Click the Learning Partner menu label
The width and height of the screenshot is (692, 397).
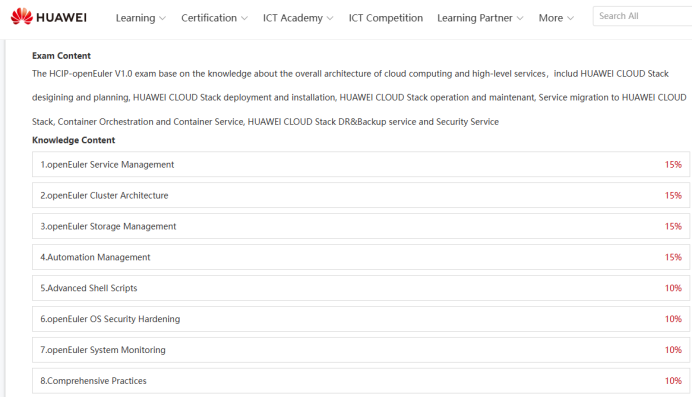point(475,18)
